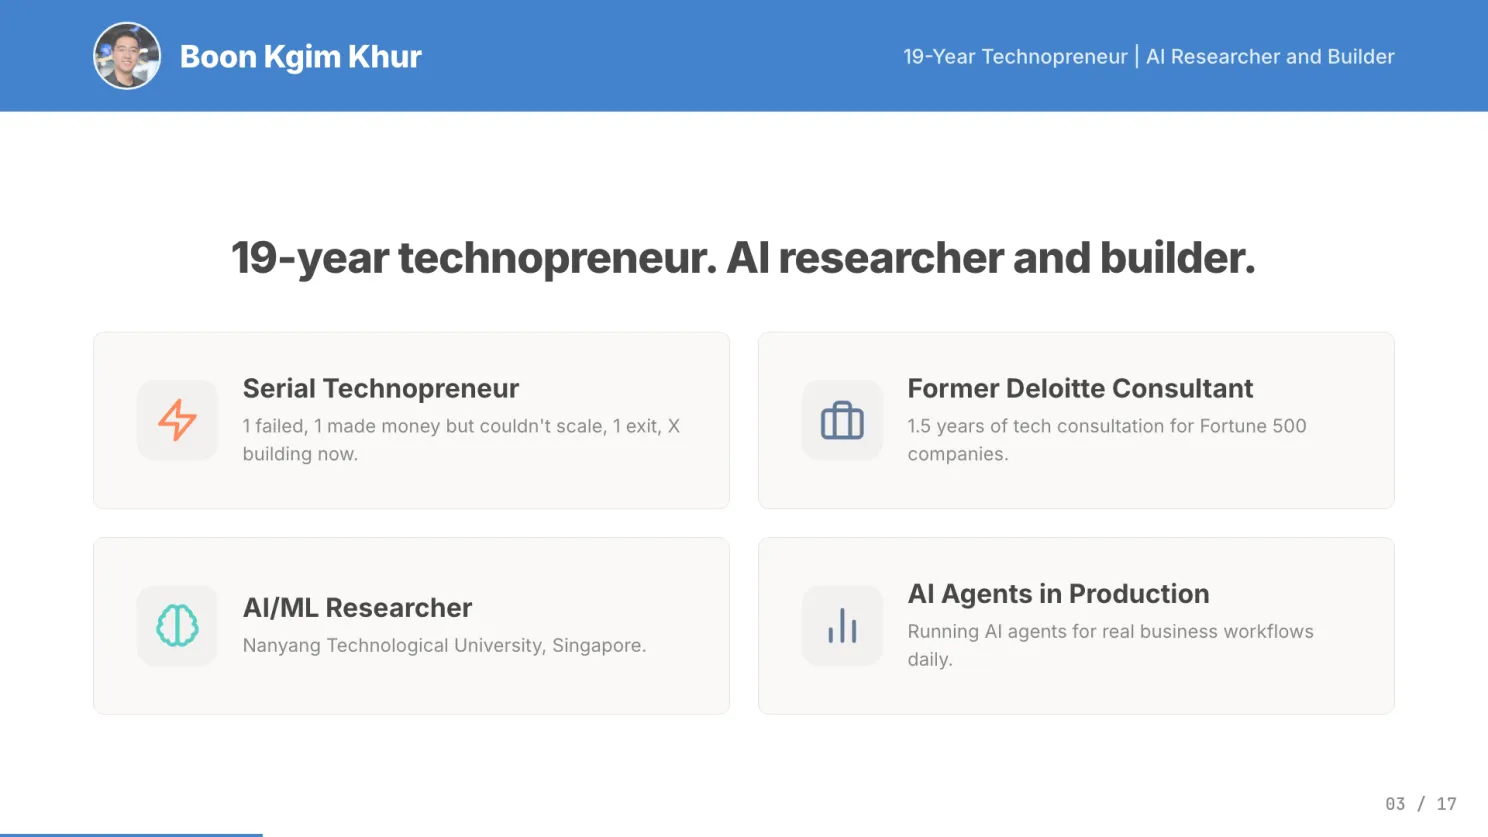
Task: Click "AI Researcher and Builder" in header
Action: 1270,57
